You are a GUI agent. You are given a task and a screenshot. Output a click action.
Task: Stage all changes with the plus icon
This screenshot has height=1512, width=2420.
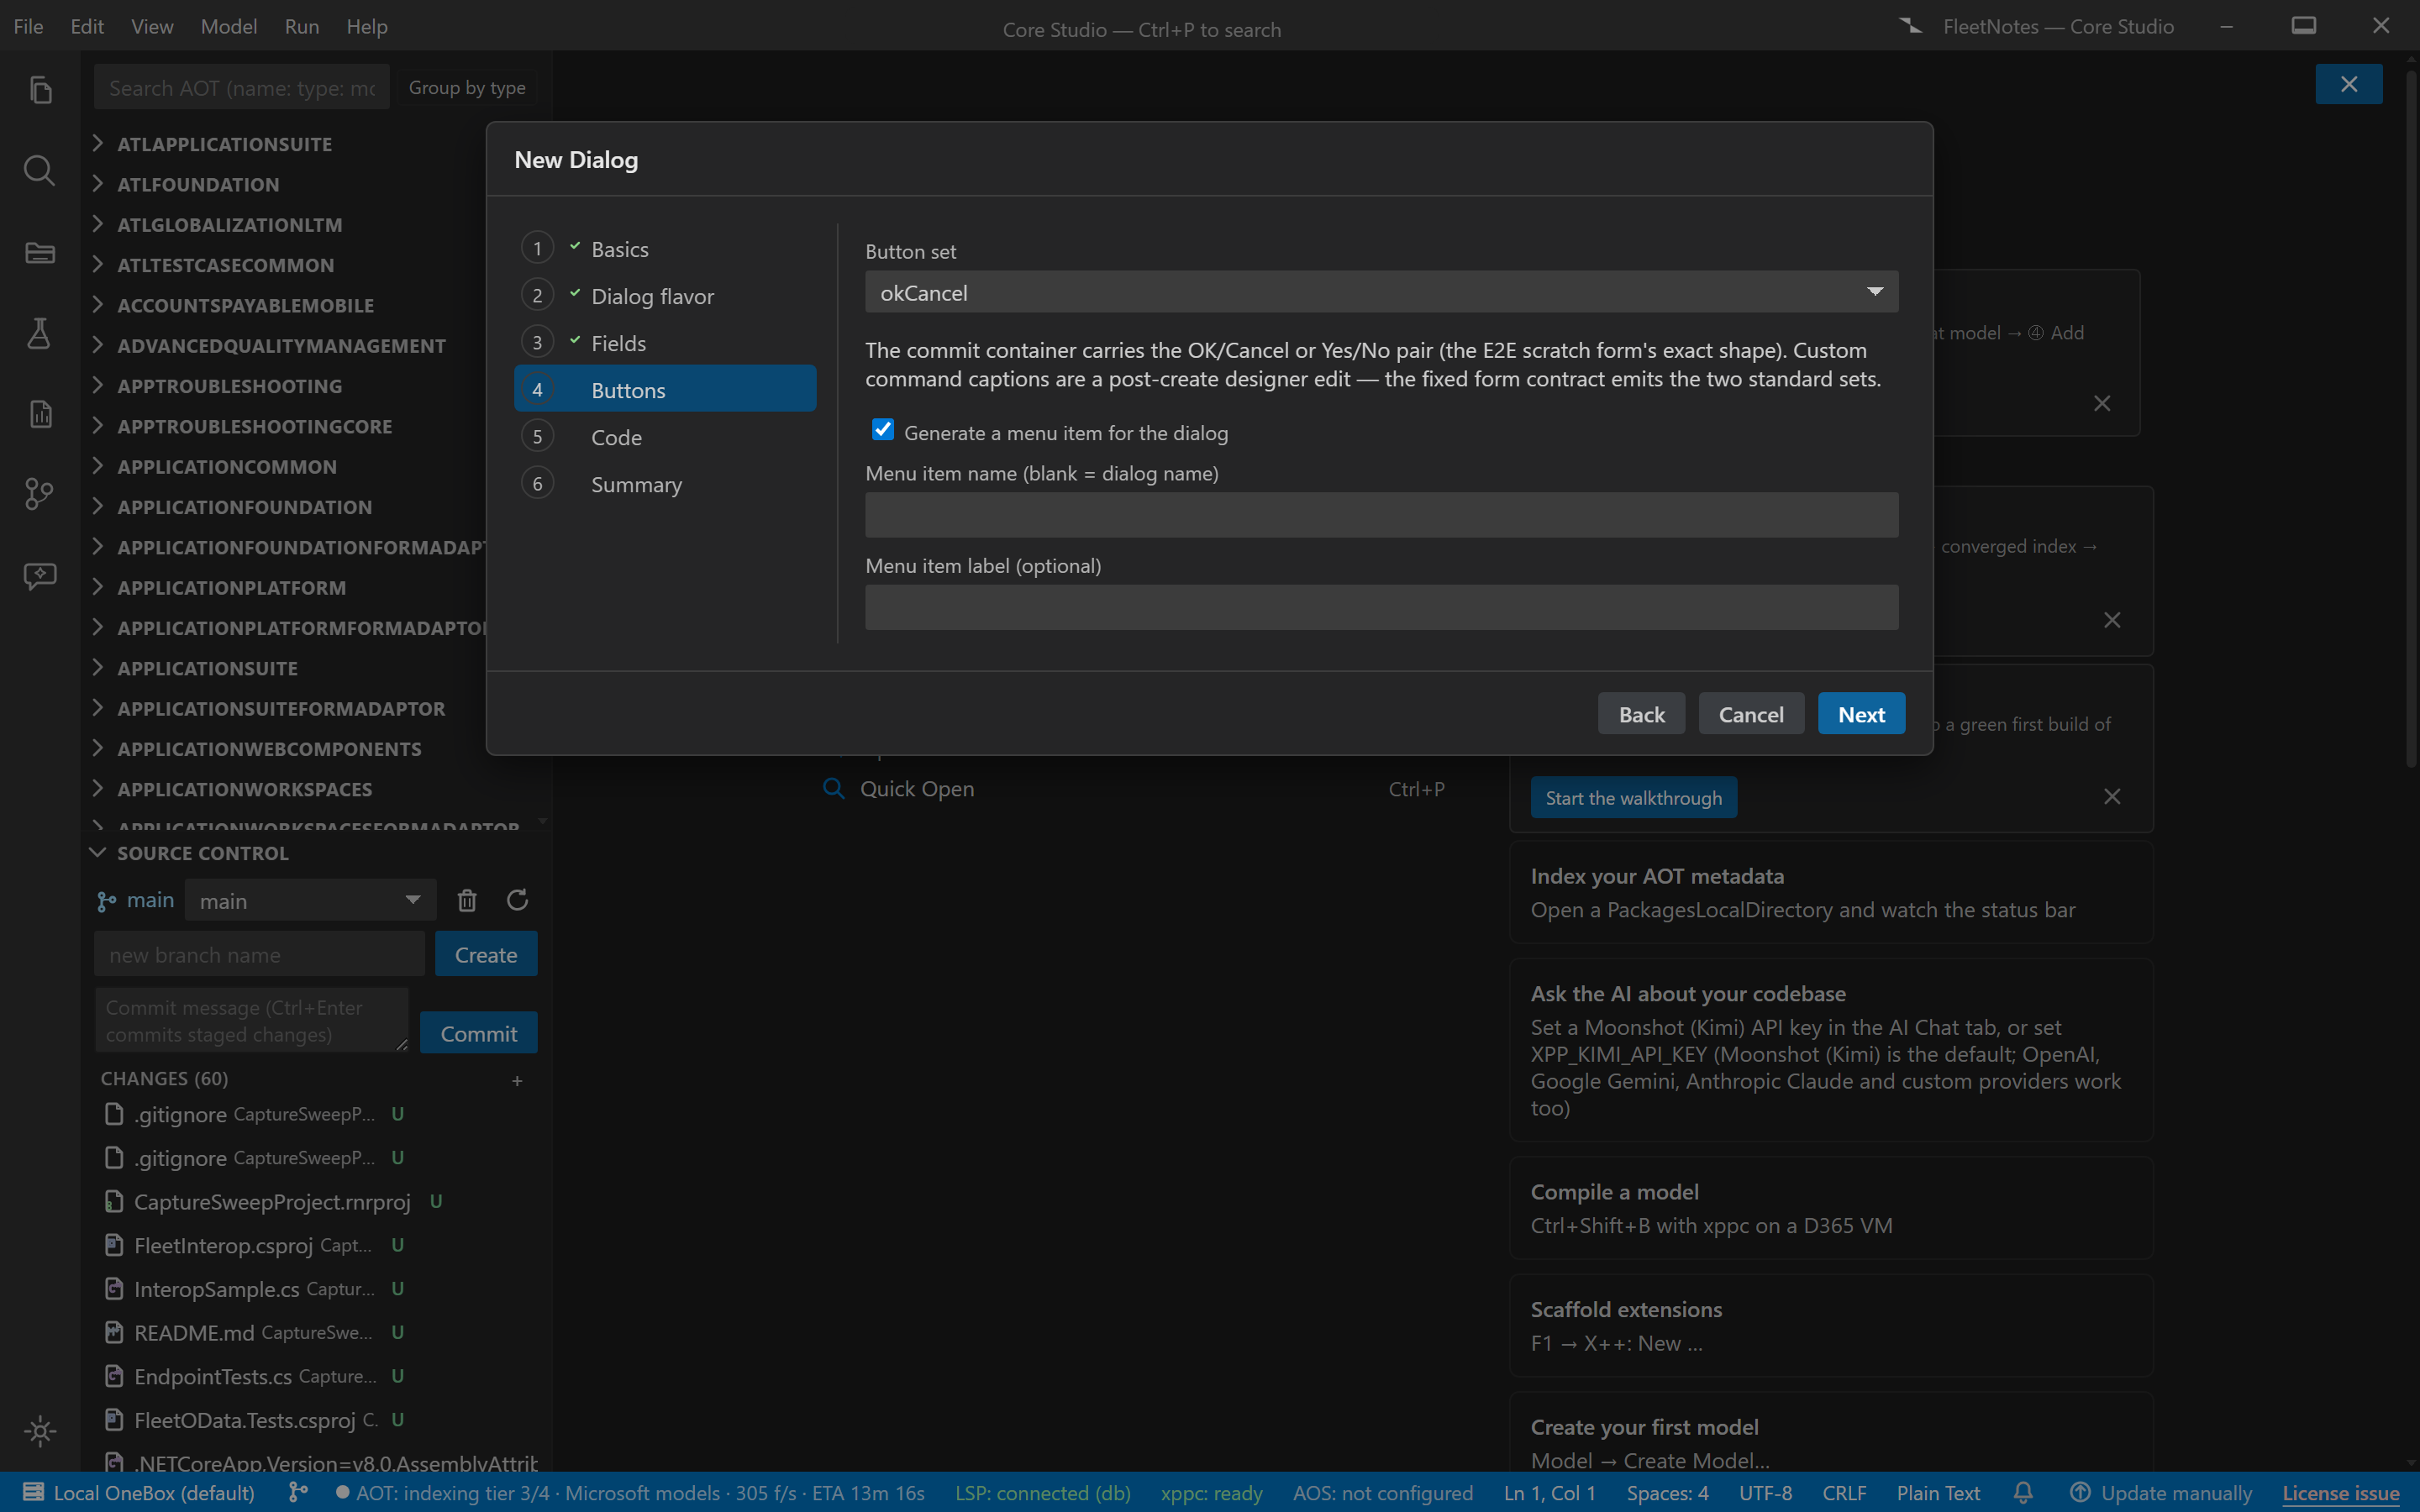[x=517, y=1080]
